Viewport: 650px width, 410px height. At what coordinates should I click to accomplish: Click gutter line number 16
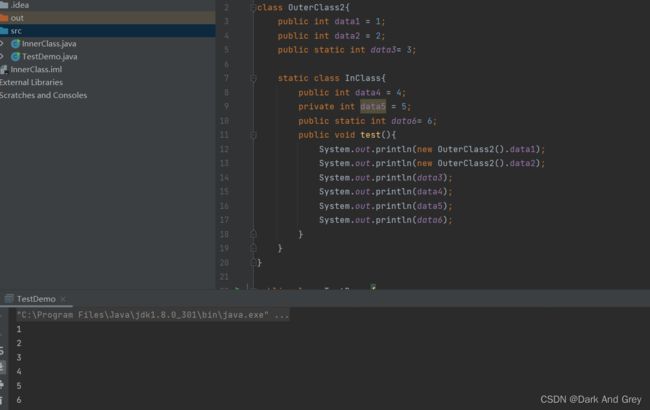pyautogui.click(x=224, y=206)
